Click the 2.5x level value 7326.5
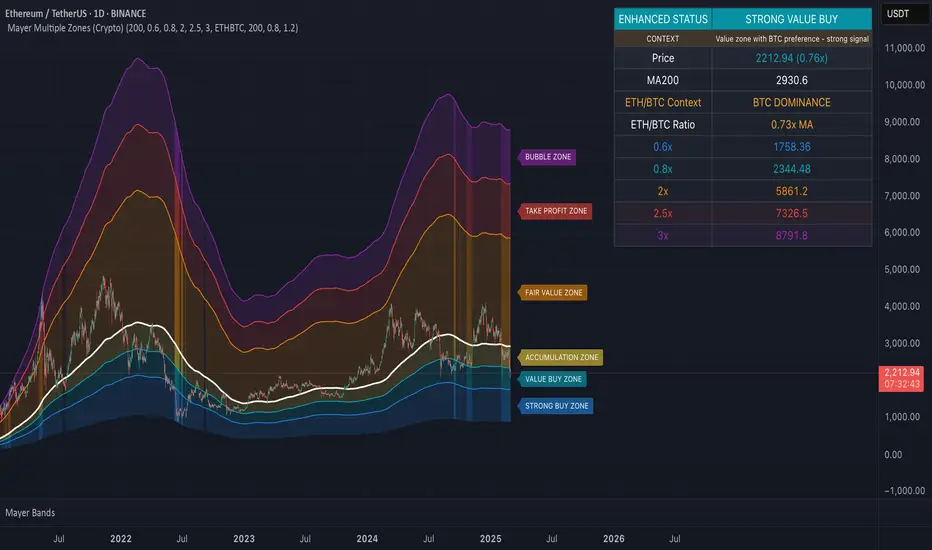Image resolution: width=932 pixels, height=550 pixels. point(792,213)
